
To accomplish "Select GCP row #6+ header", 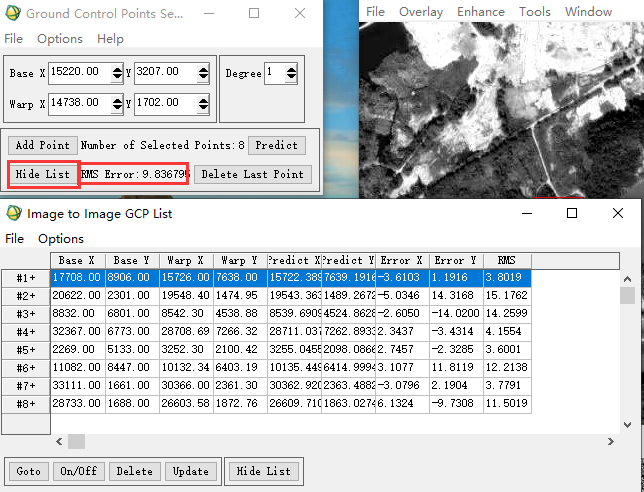I will tap(25, 368).
